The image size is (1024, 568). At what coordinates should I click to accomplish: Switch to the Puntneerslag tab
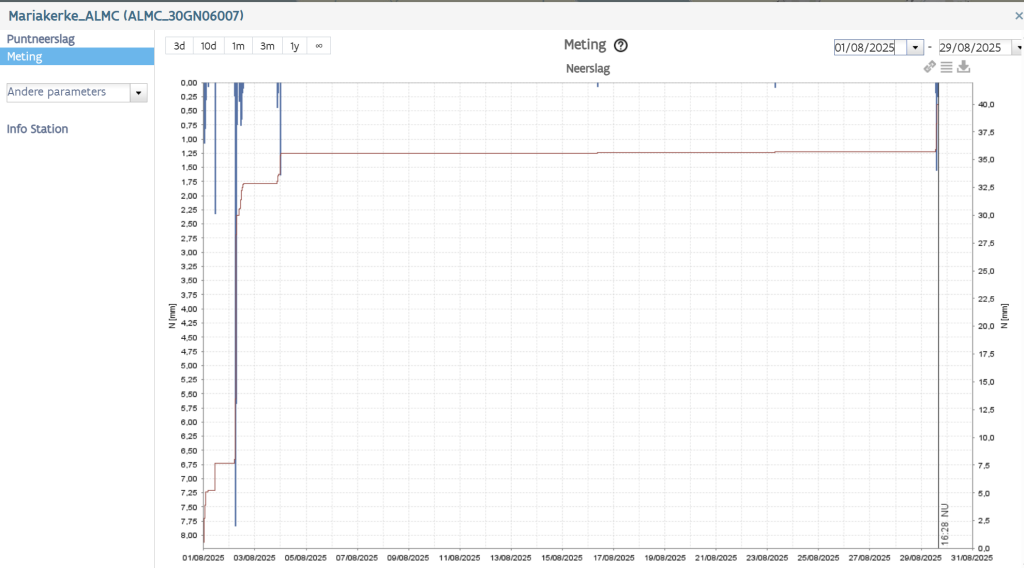tap(41, 39)
